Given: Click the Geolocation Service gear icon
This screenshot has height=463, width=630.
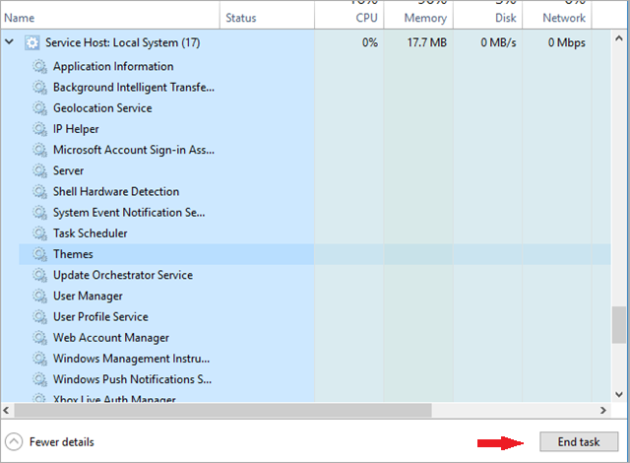Looking at the screenshot, I should coord(39,108).
